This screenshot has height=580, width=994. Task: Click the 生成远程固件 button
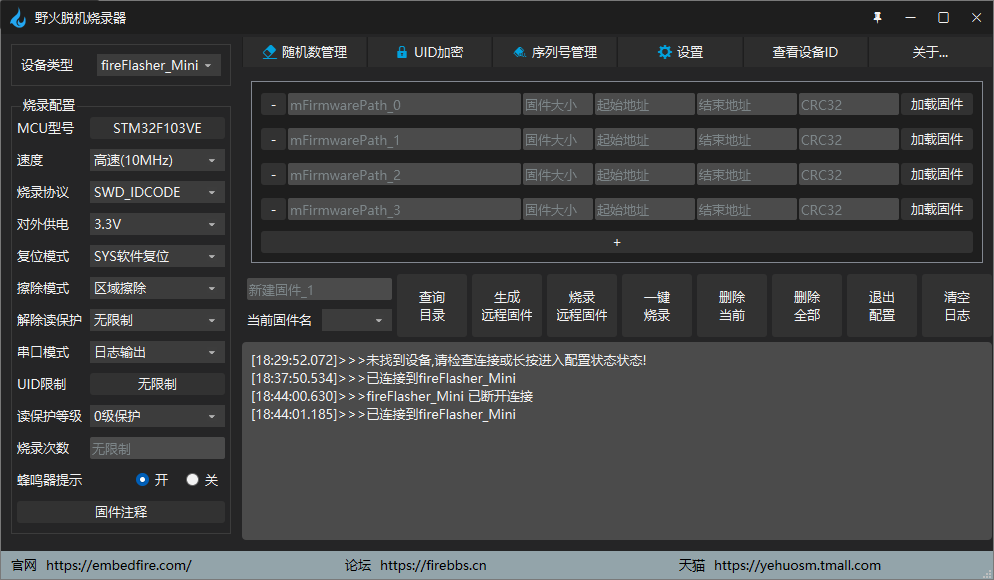pos(507,306)
